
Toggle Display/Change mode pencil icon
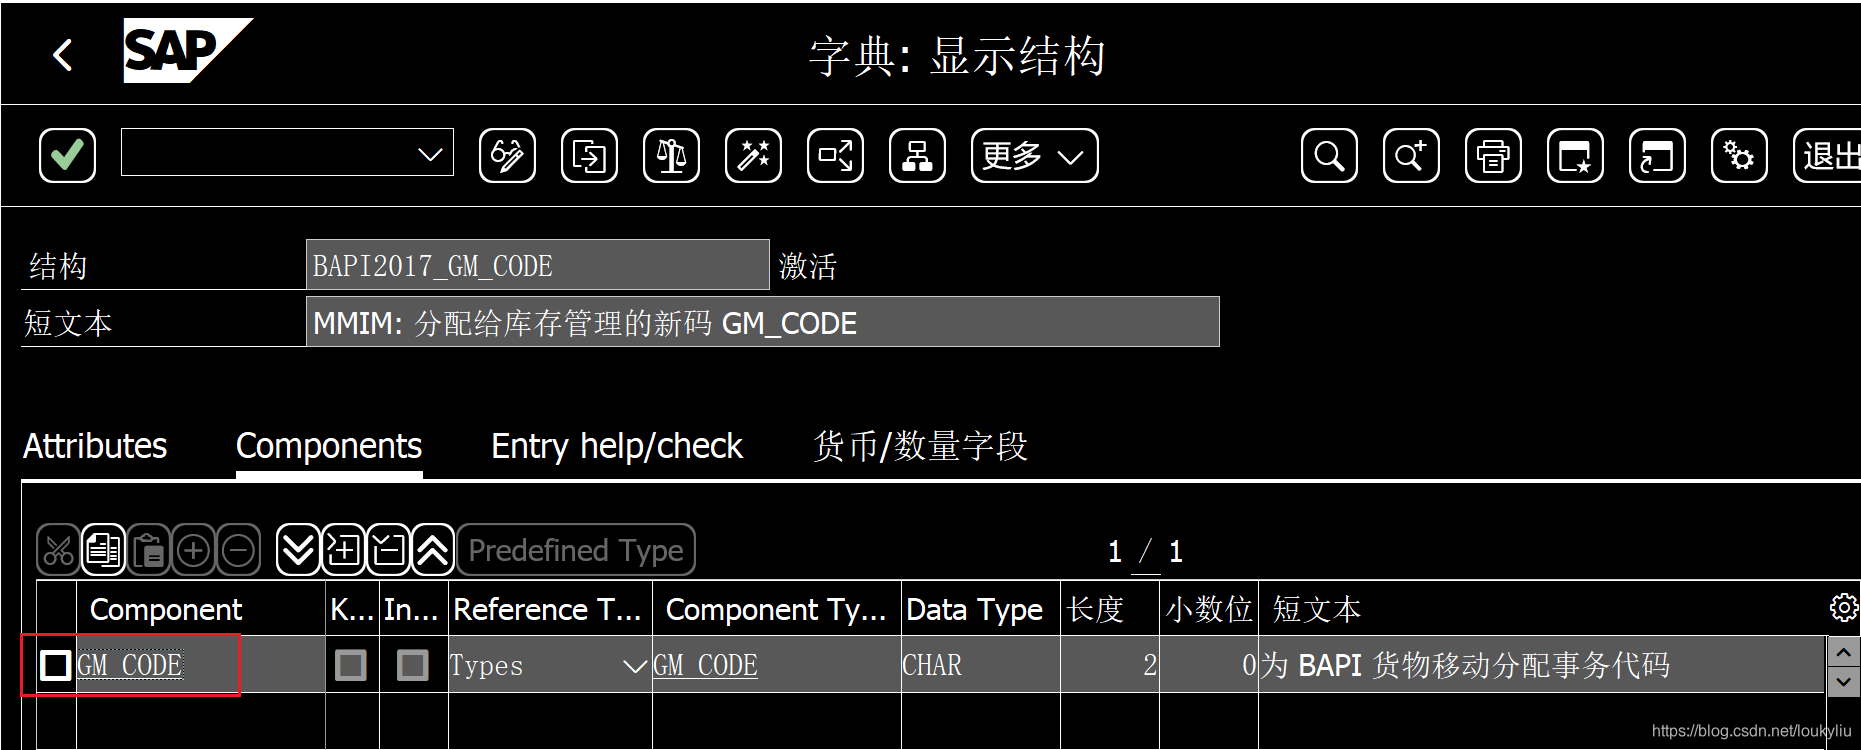point(507,156)
